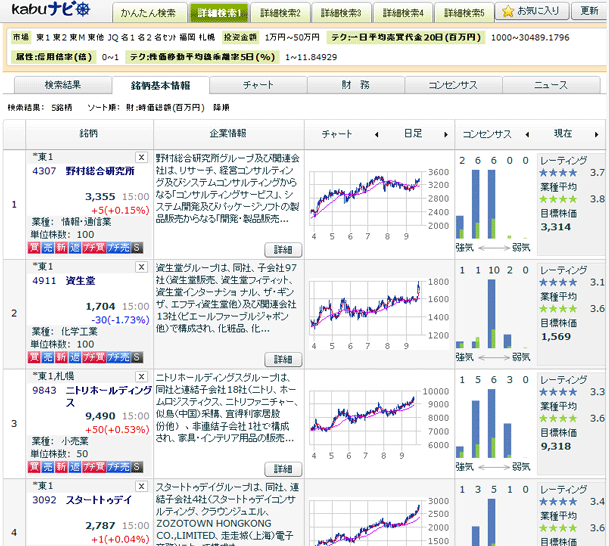This screenshot has width=610, height=546.
Task: Open the 財務 tab
Action: pos(356,85)
